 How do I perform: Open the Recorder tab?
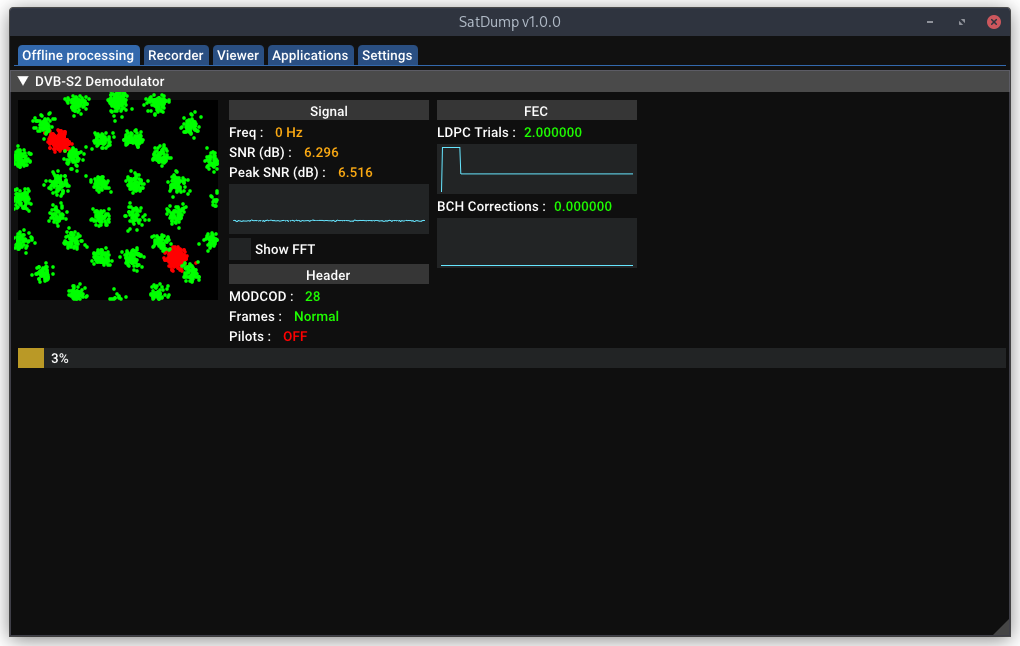click(x=176, y=55)
